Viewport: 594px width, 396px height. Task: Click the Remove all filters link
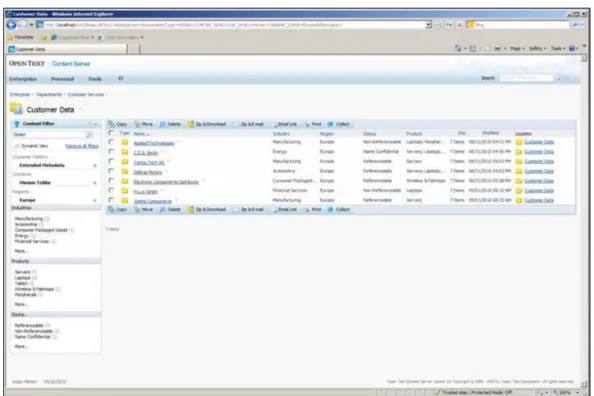pos(82,146)
